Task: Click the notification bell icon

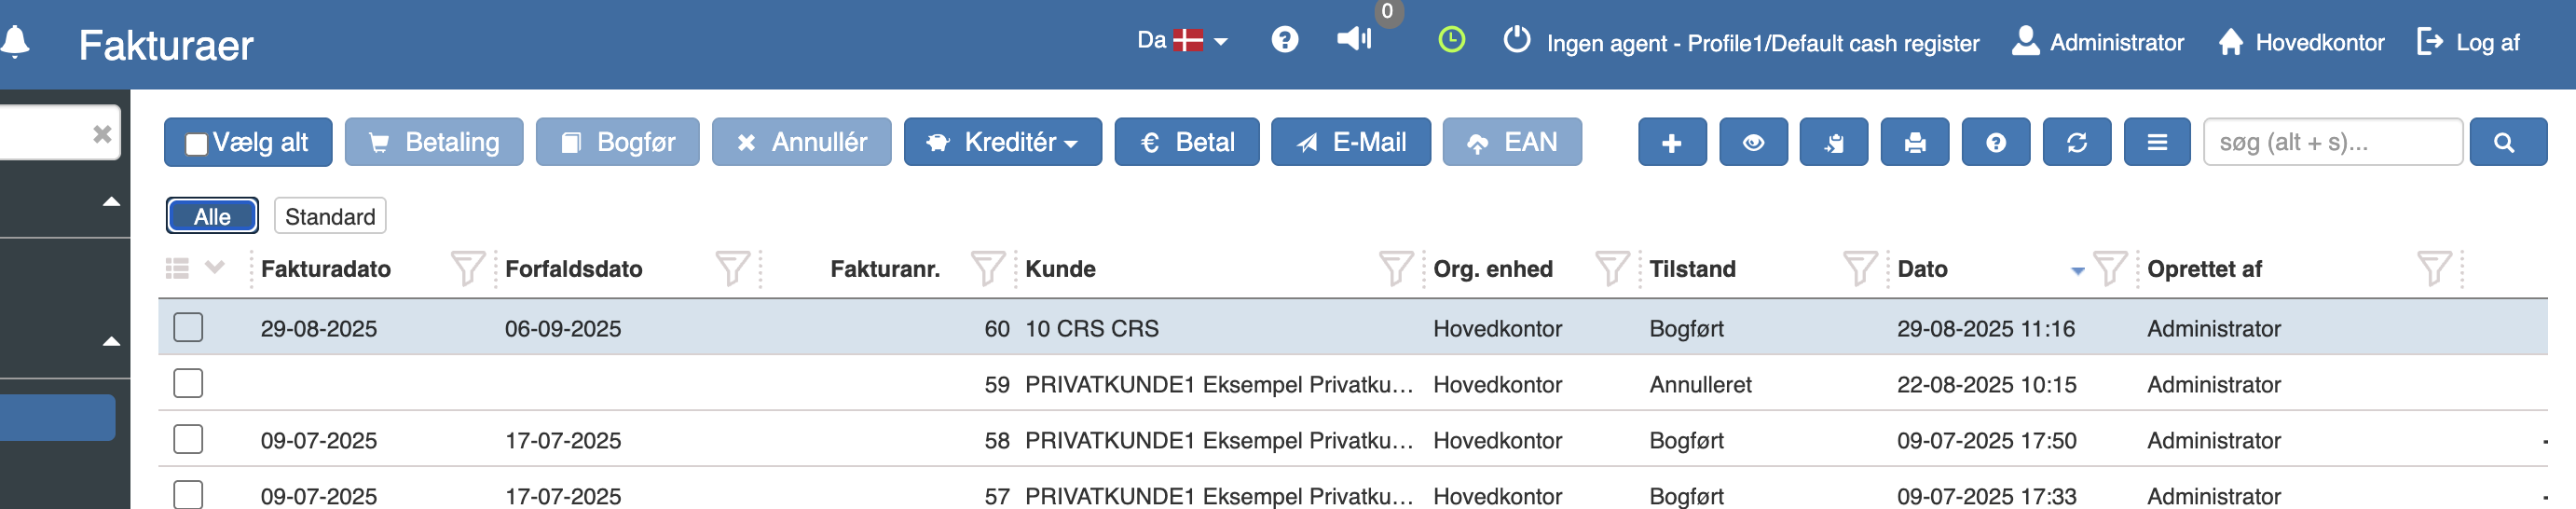Action: 16,42
